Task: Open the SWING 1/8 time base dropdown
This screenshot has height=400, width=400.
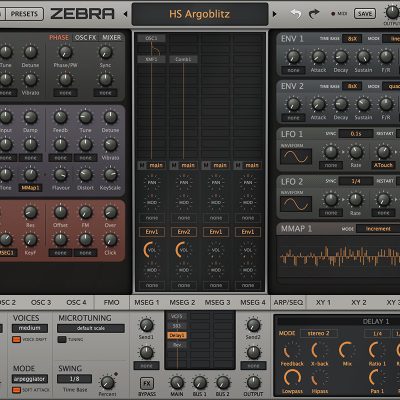Action: click(74, 379)
